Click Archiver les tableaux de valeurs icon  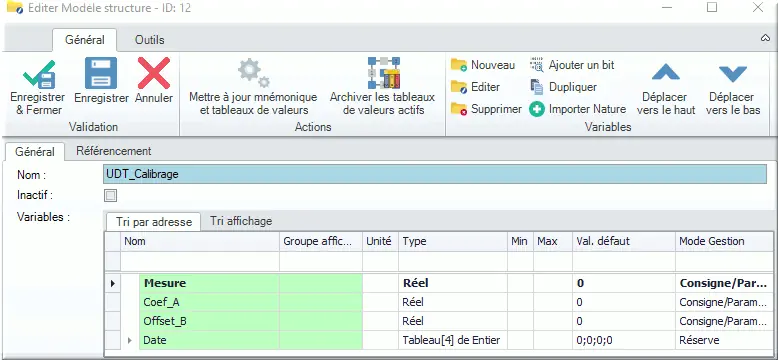[x=383, y=73]
